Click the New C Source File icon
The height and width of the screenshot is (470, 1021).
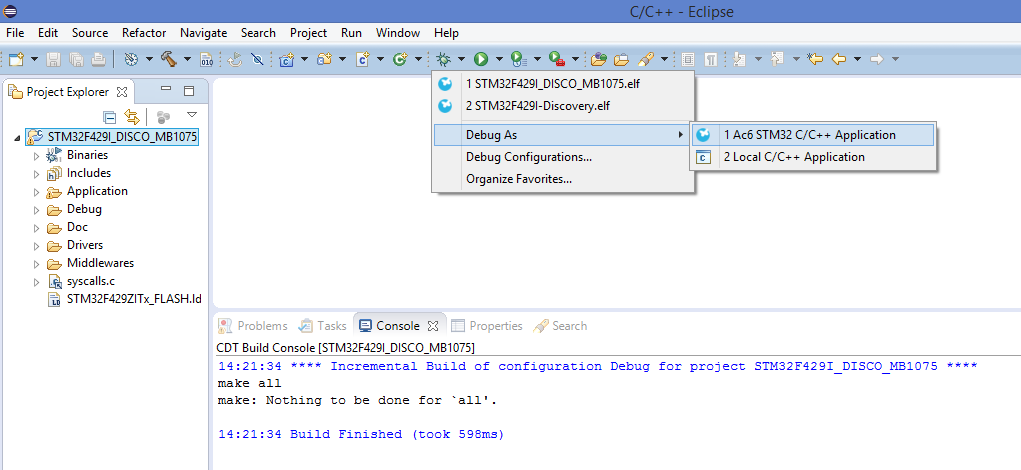(x=363, y=59)
